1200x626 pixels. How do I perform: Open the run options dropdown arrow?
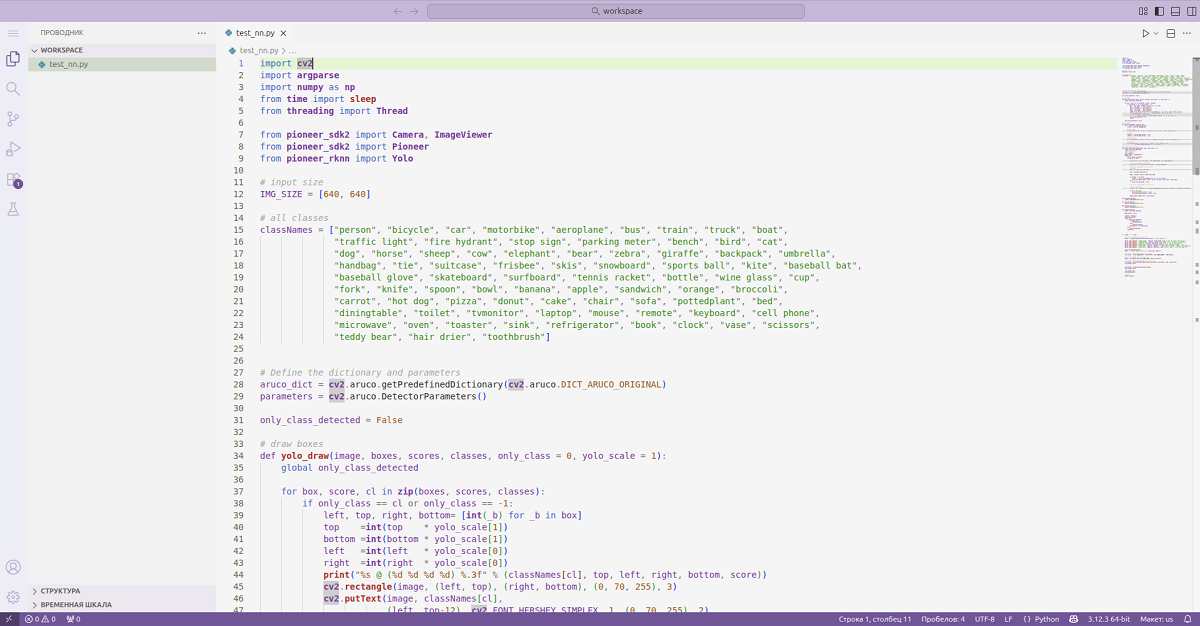tap(1157, 33)
